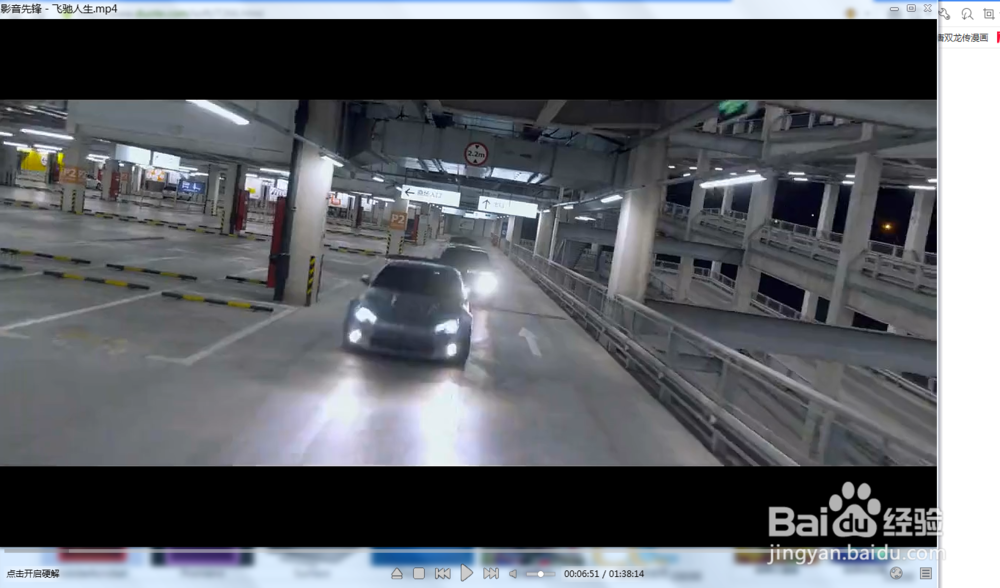Click the video frame to toggle playback

tap(468, 283)
